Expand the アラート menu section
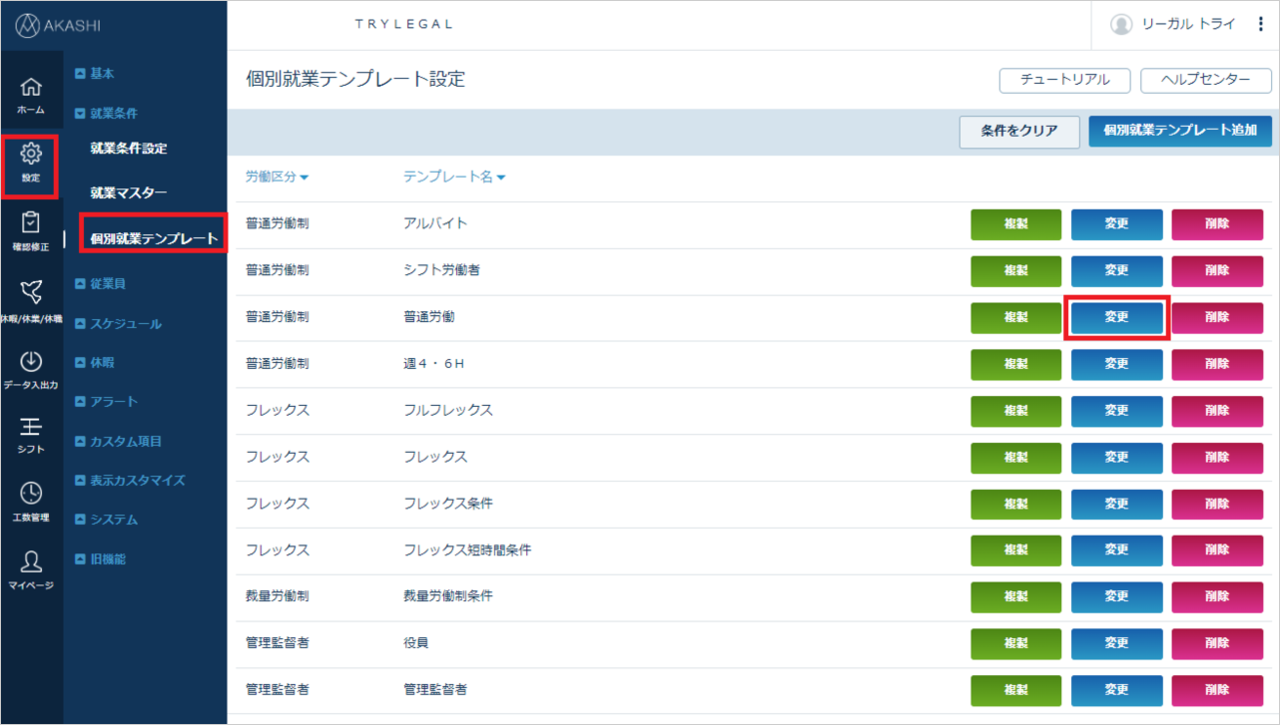Image resolution: width=1280 pixels, height=725 pixels. coord(107,402)
